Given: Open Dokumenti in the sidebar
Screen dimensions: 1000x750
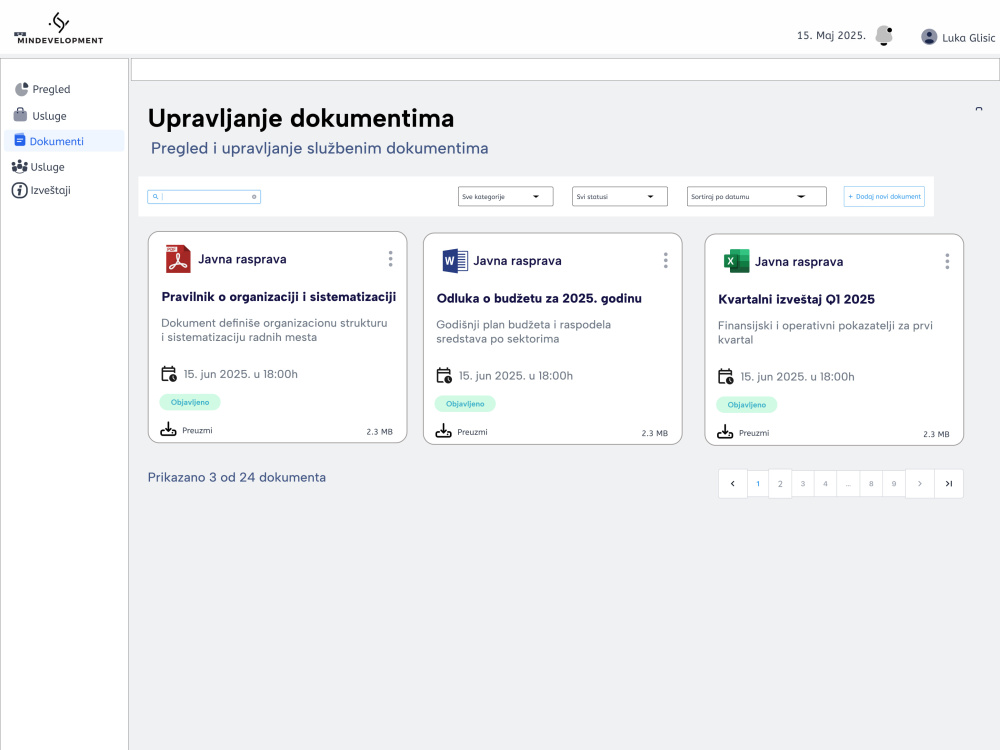Looking at the screenshot, I should click(x=64, y=141).
